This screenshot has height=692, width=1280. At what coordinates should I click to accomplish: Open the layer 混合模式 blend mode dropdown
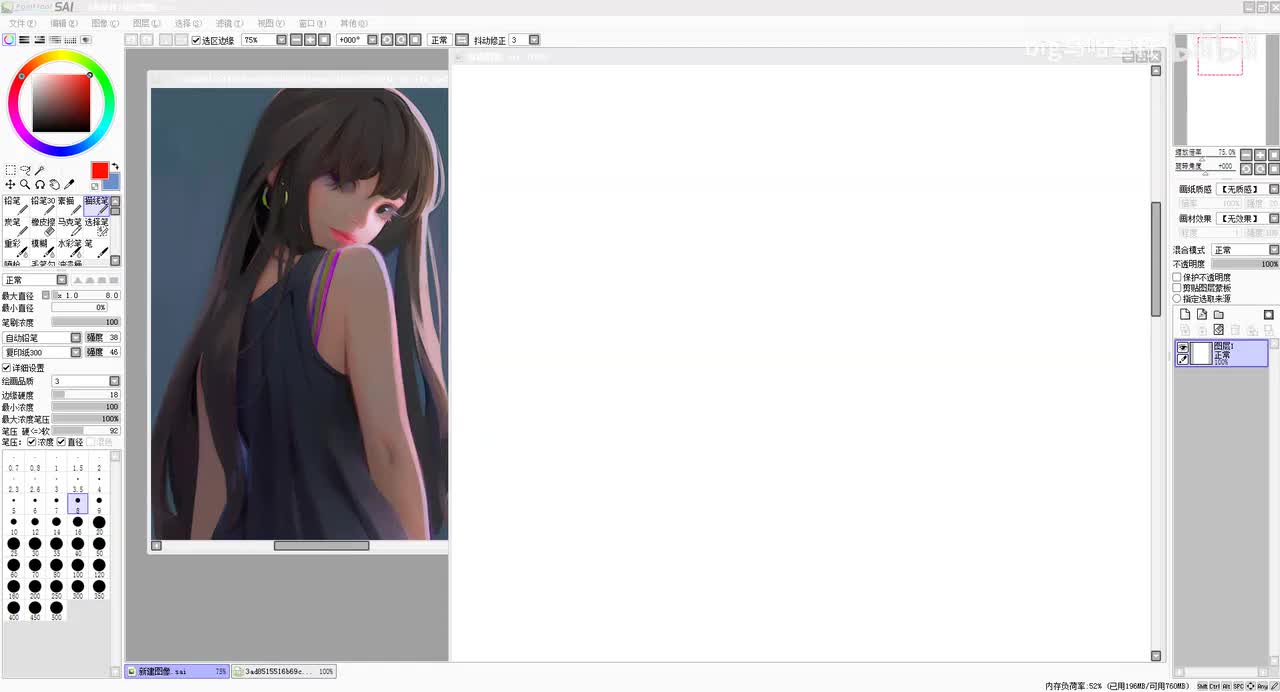tap(1274, 250)
